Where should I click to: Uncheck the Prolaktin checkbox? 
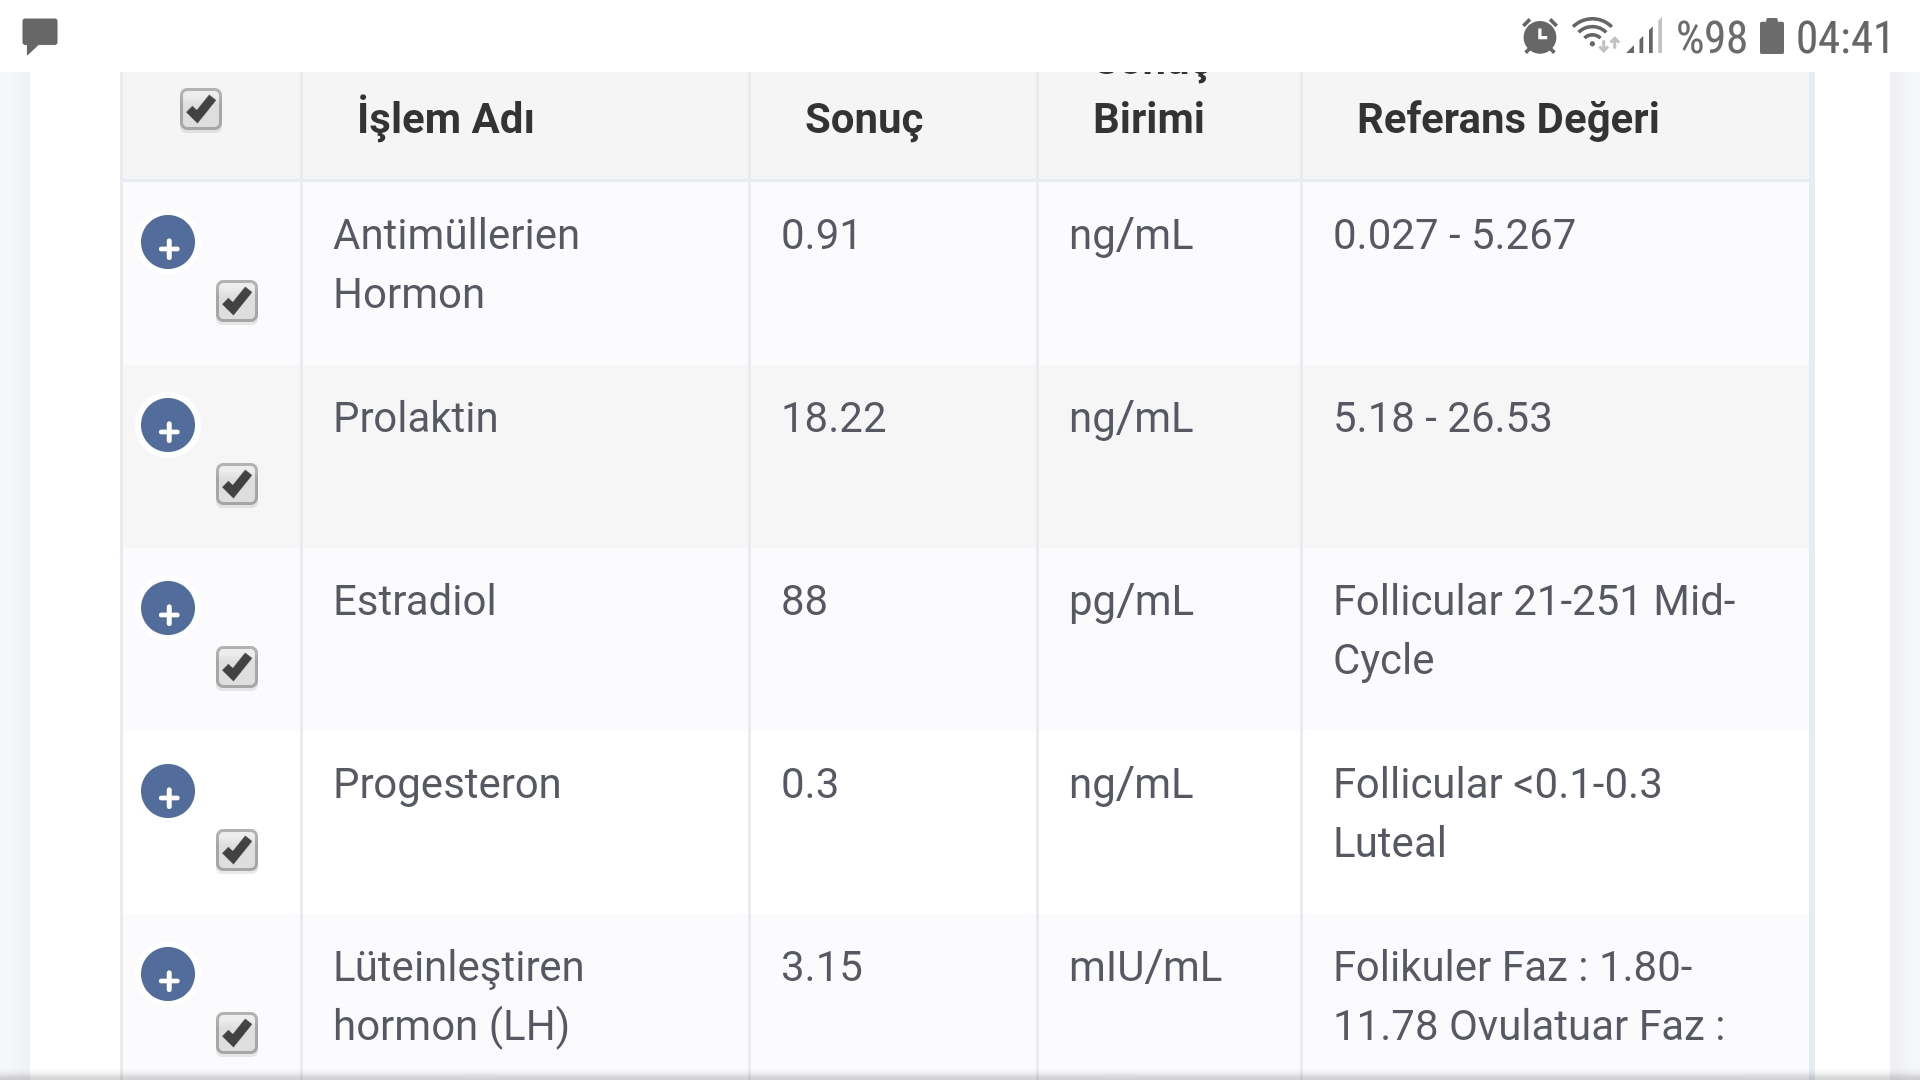click(236, 484)
